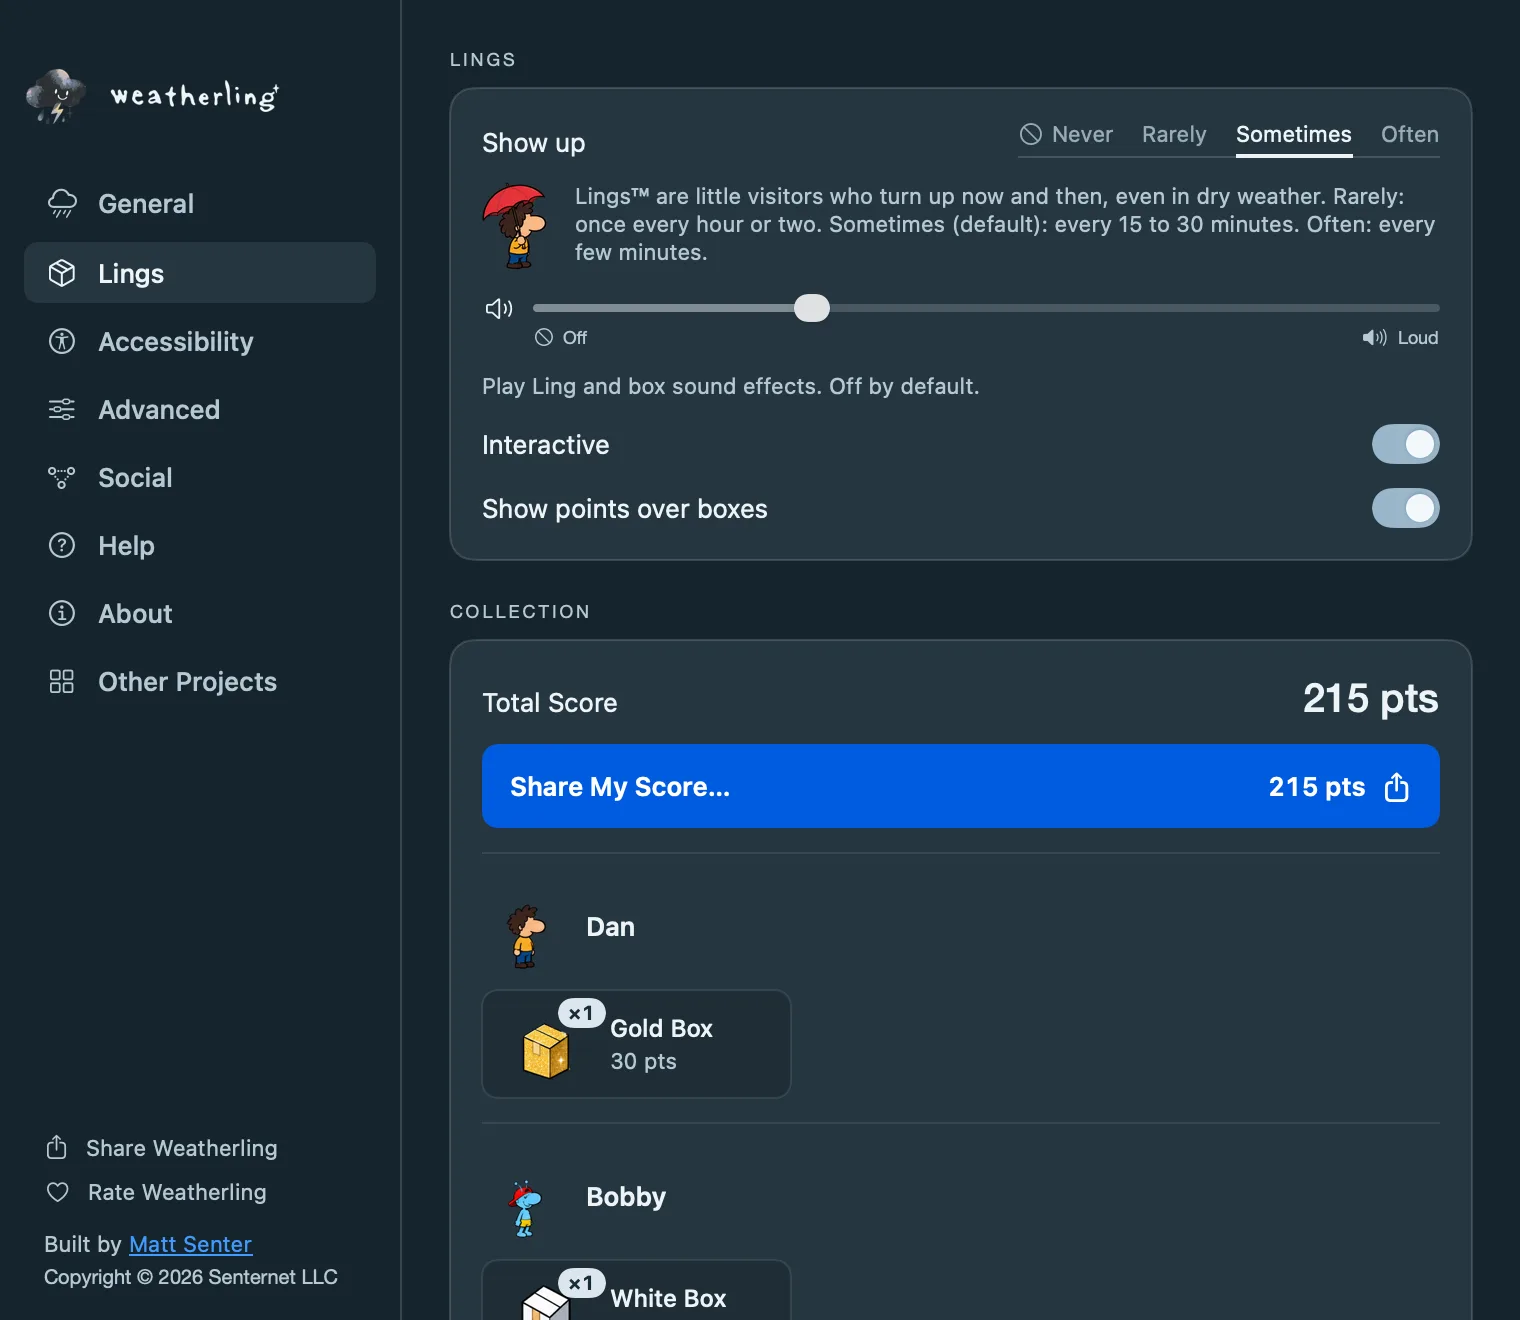The width and height of the screenshot is (1520, 1320).
Task: Choose the Often show-up option
Action: pyautogui.click(x=1409, y=134)
